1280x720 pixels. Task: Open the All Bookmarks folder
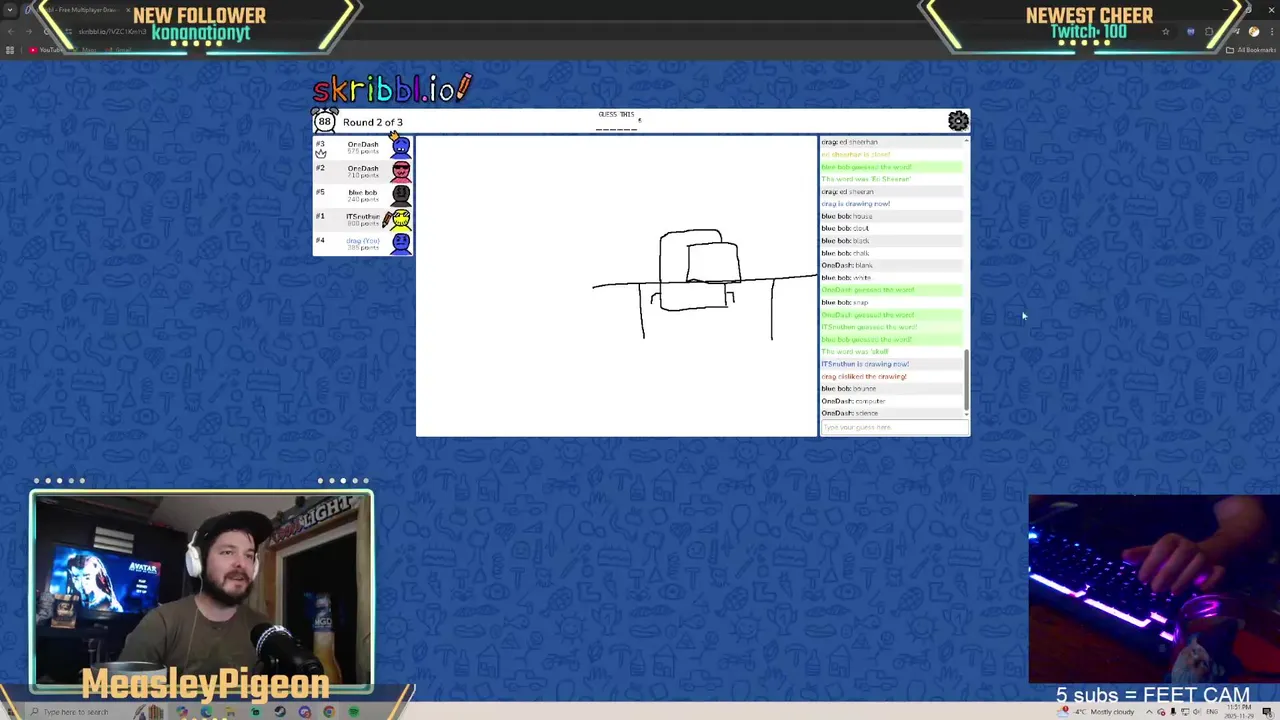1252,50
